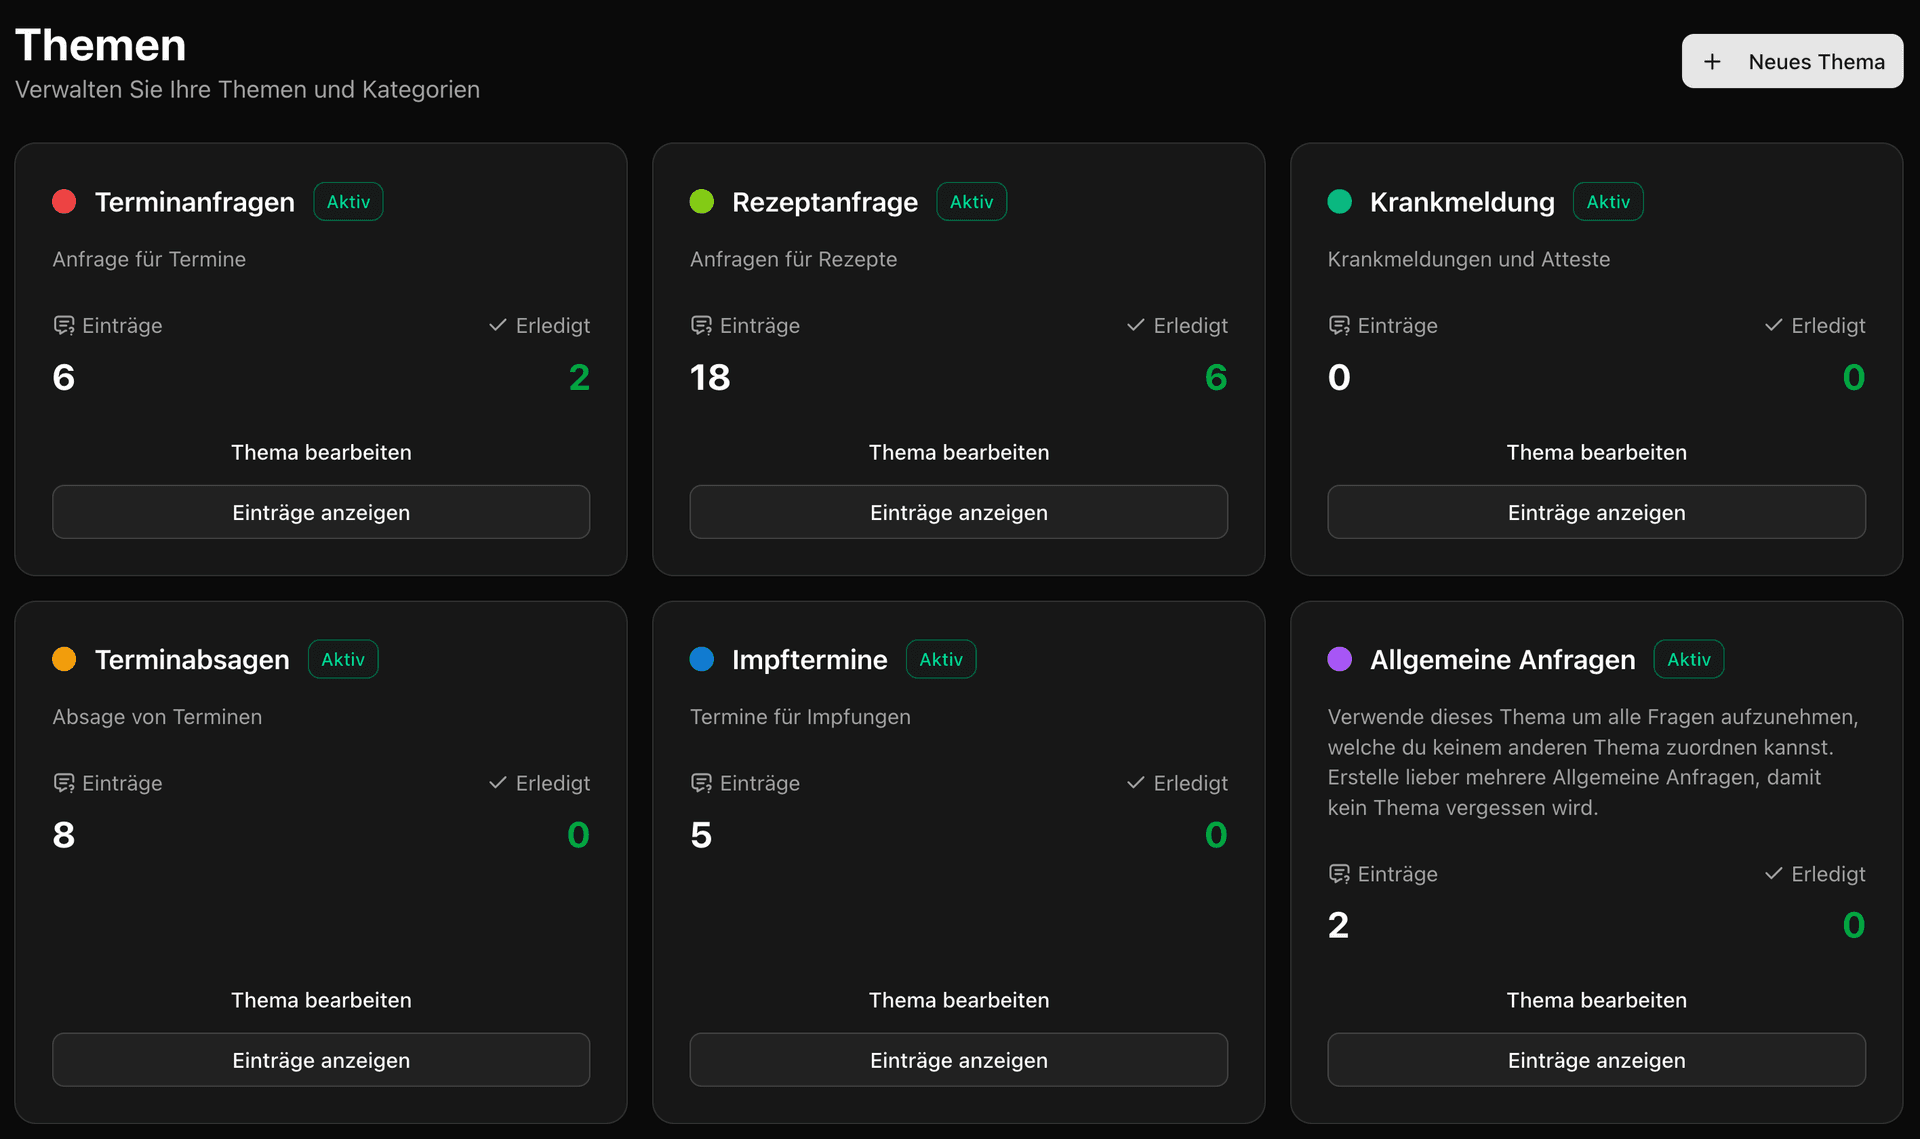Click the purple Allgemeine Anfragen color dot

coord(1339,659)
